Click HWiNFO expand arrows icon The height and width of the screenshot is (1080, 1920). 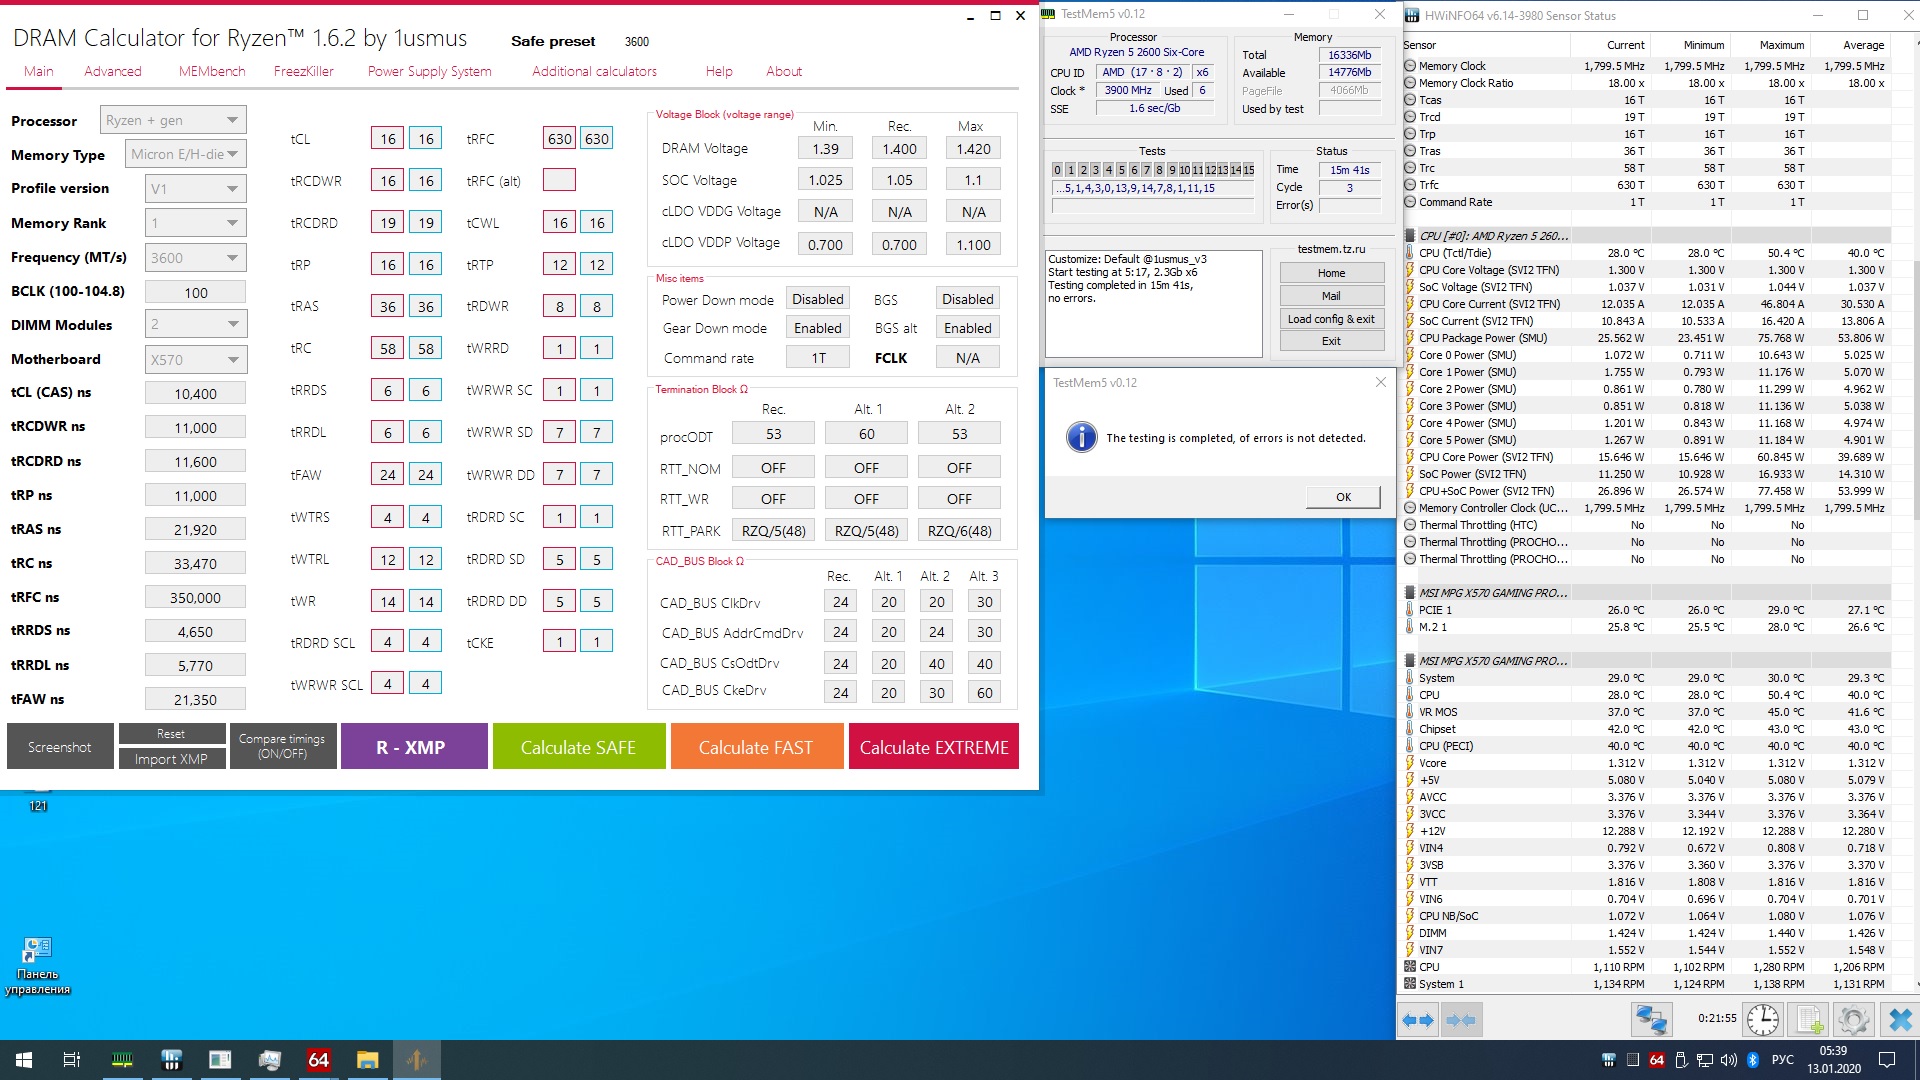pyautogui.click(x=1418, y=1020)
